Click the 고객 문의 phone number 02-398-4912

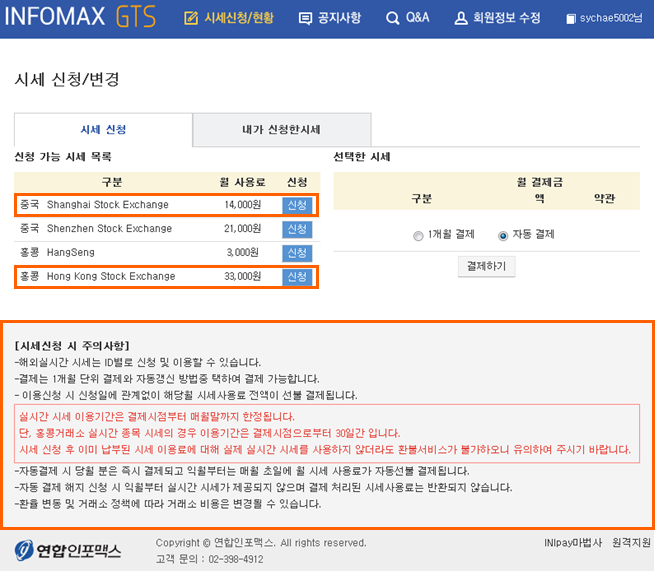tap(236, 559)
